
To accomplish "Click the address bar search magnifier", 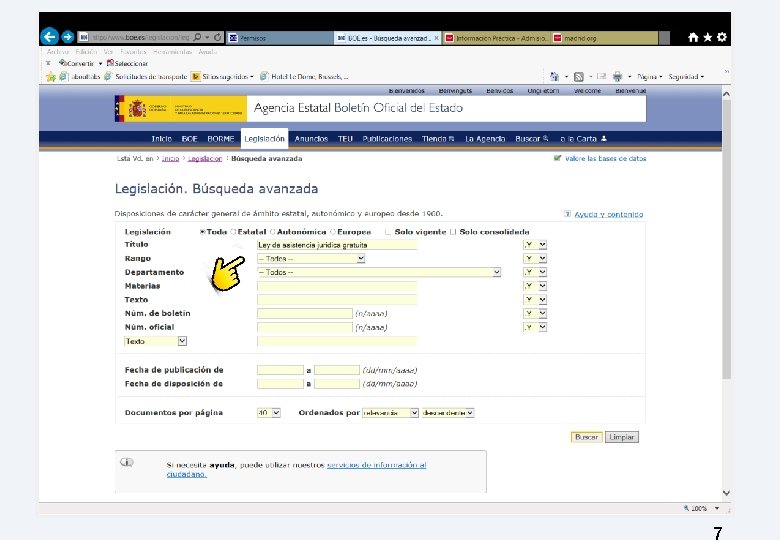I will pos(197,37).
